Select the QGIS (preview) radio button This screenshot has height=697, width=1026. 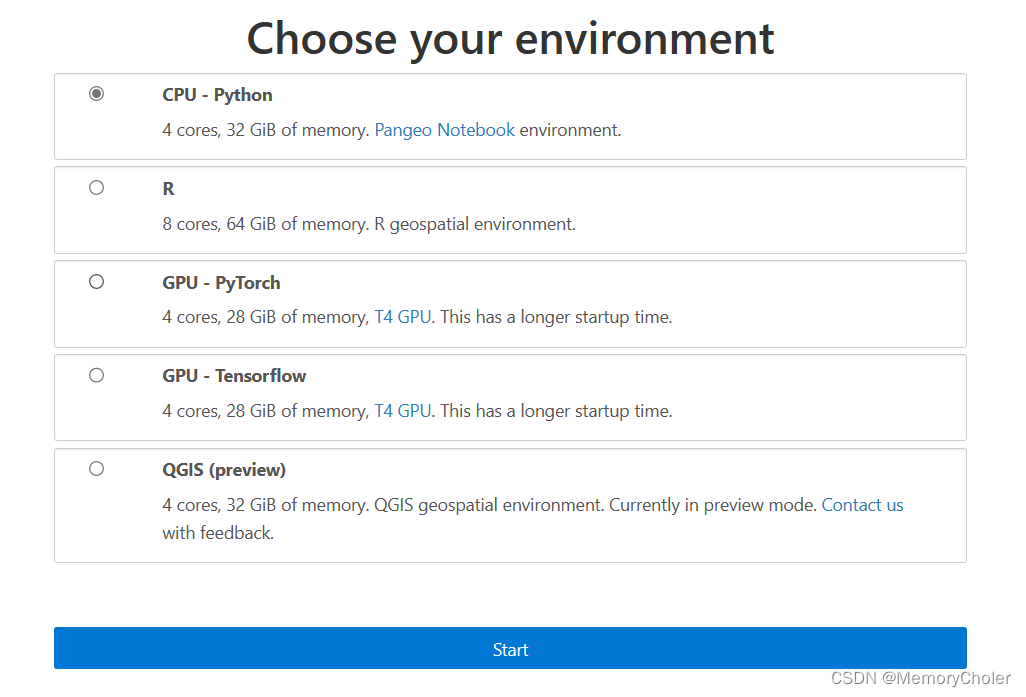tap(96, 469)
